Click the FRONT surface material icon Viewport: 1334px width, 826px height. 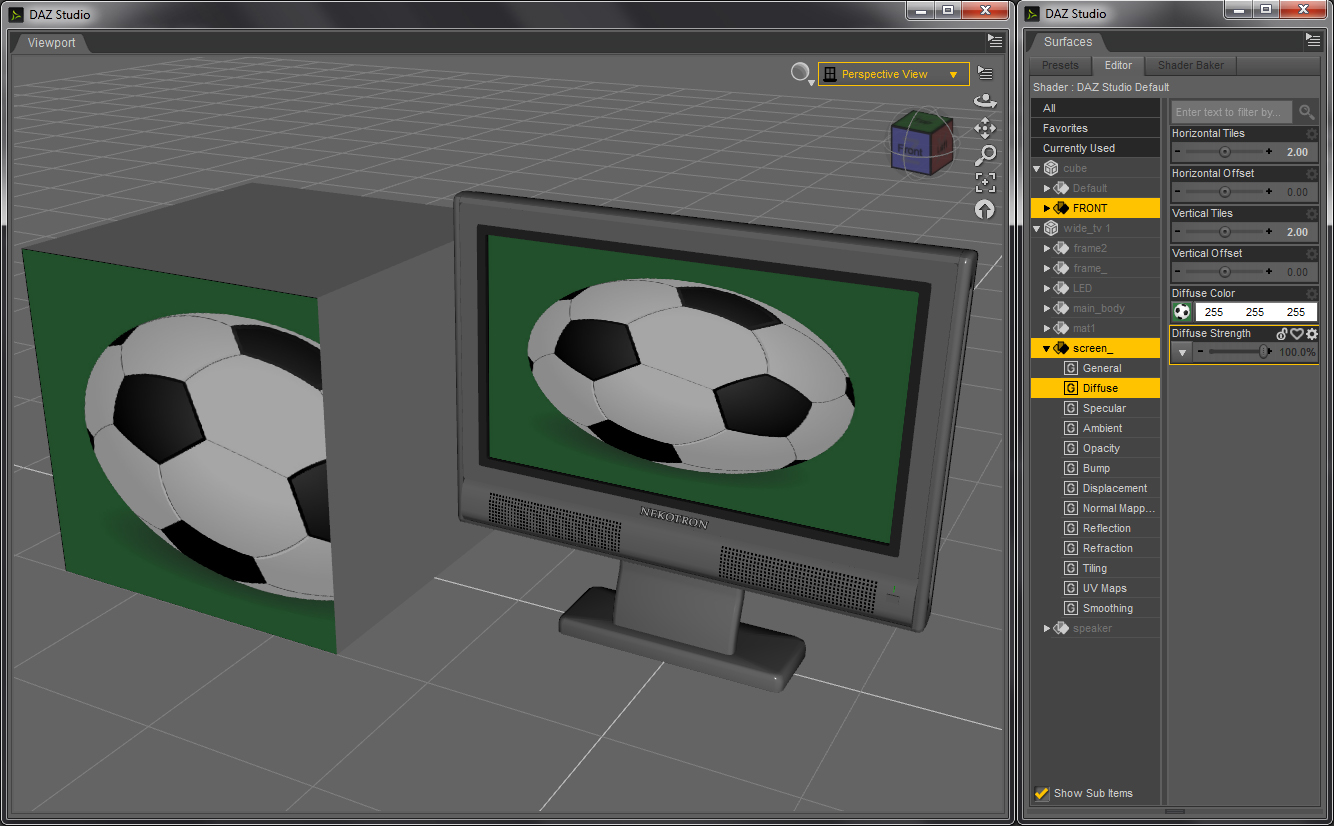point(1061,208)
